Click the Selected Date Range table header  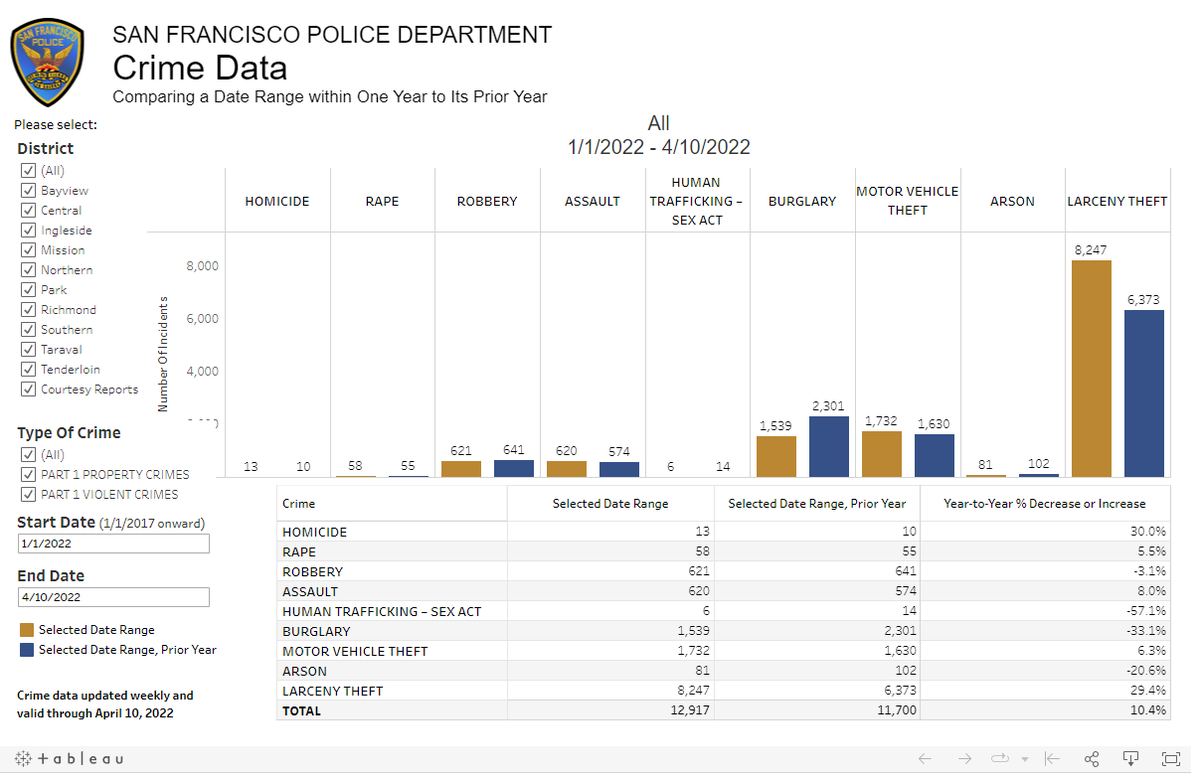(610, 504)
